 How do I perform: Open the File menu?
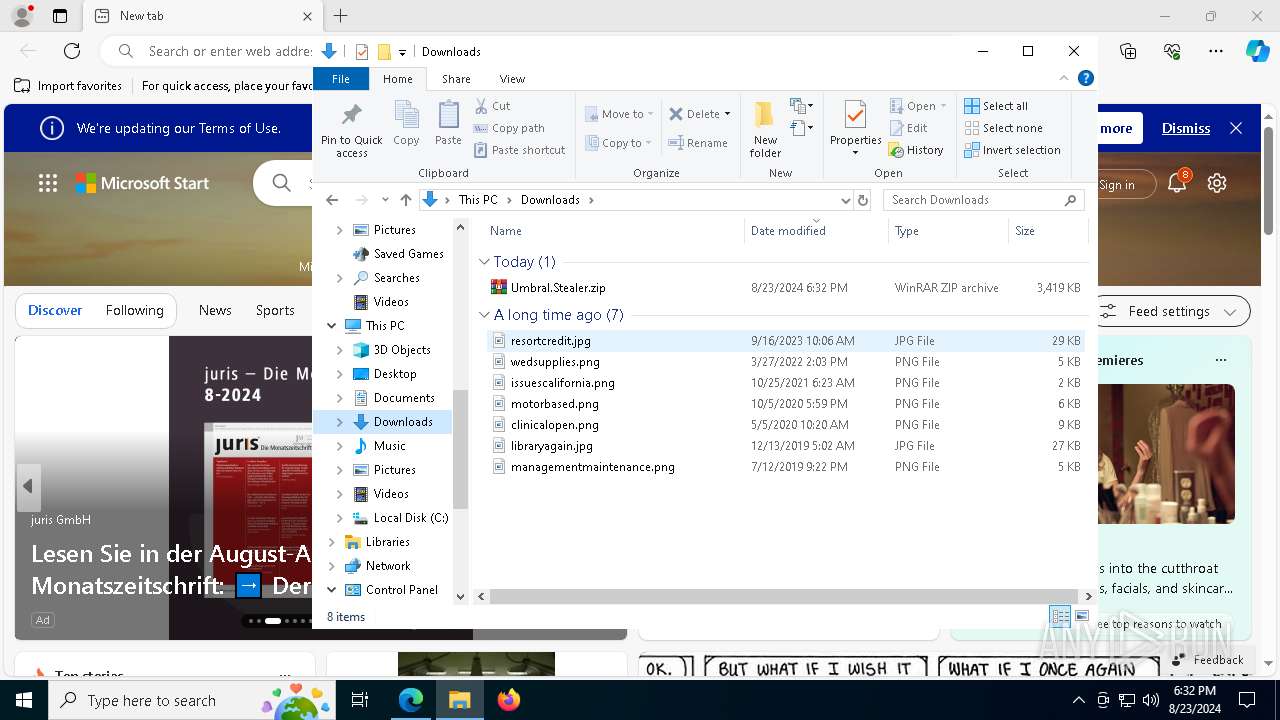click(341, 79)
